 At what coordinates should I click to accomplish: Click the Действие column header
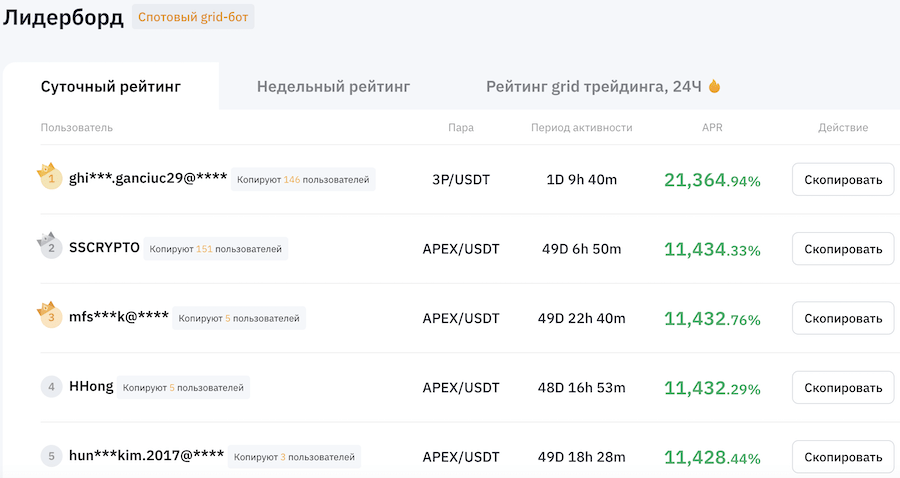[843, 127]
